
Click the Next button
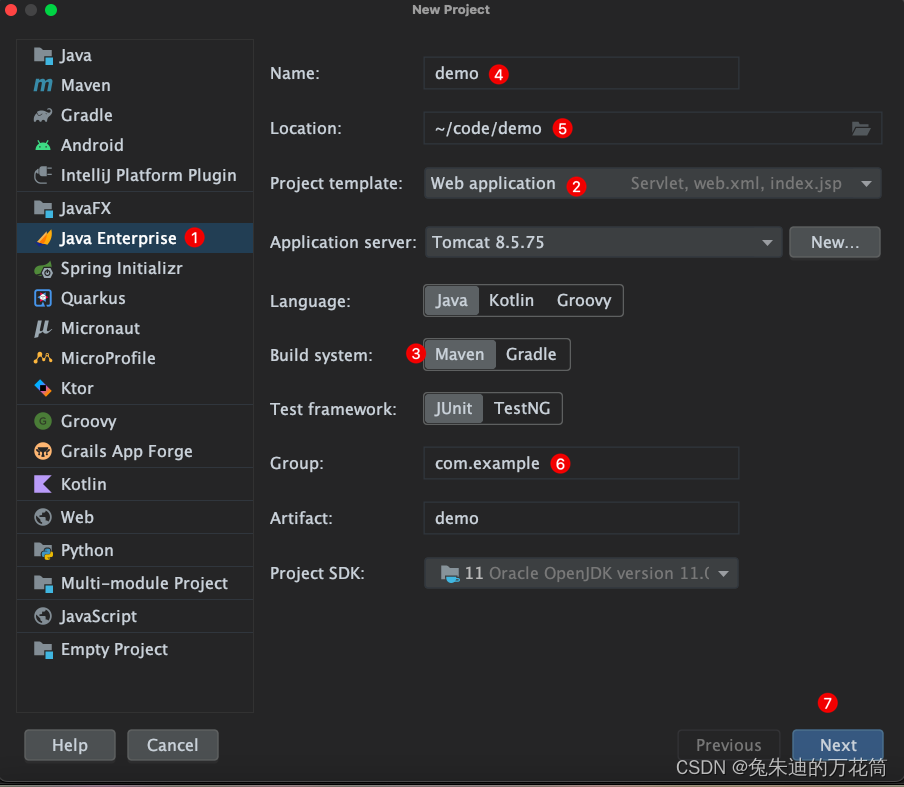(838, 745)
